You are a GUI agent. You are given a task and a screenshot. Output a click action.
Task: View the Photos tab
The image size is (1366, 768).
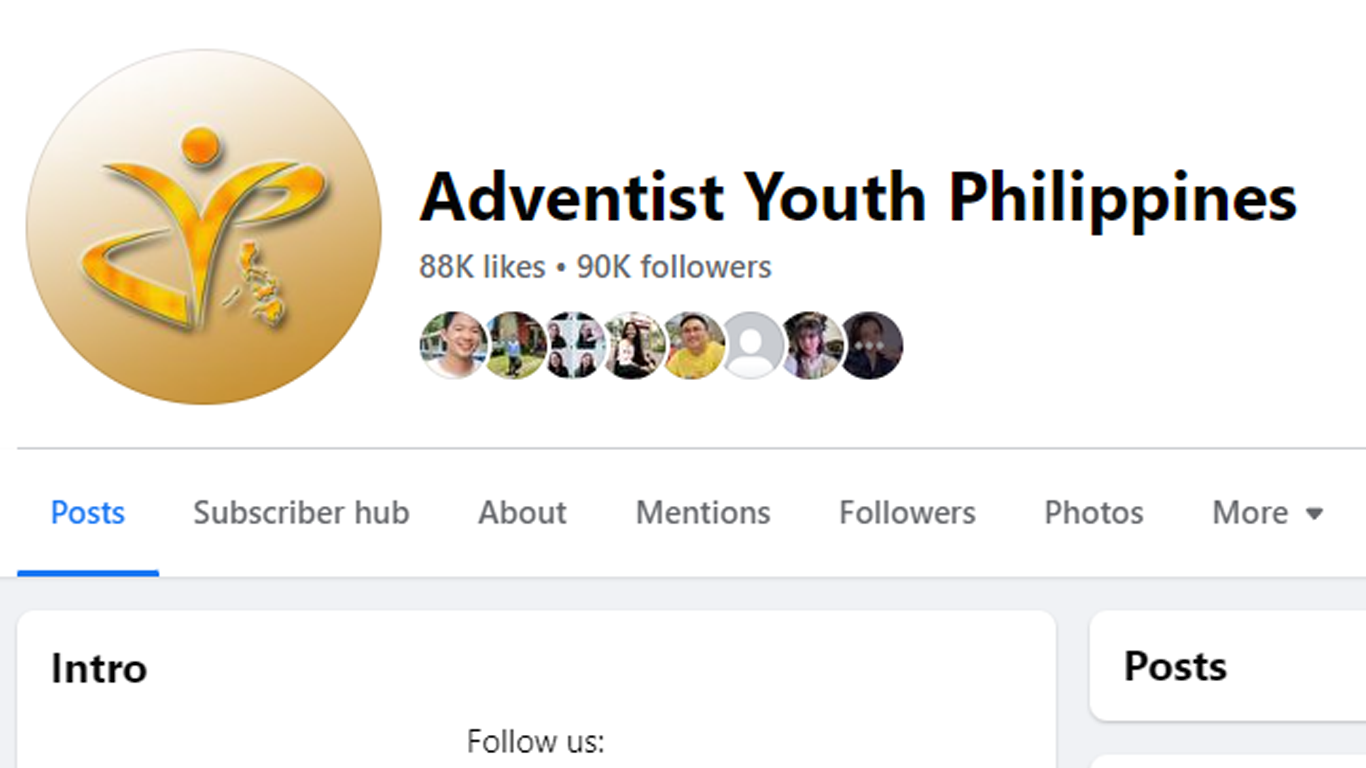coord(1093,513)
